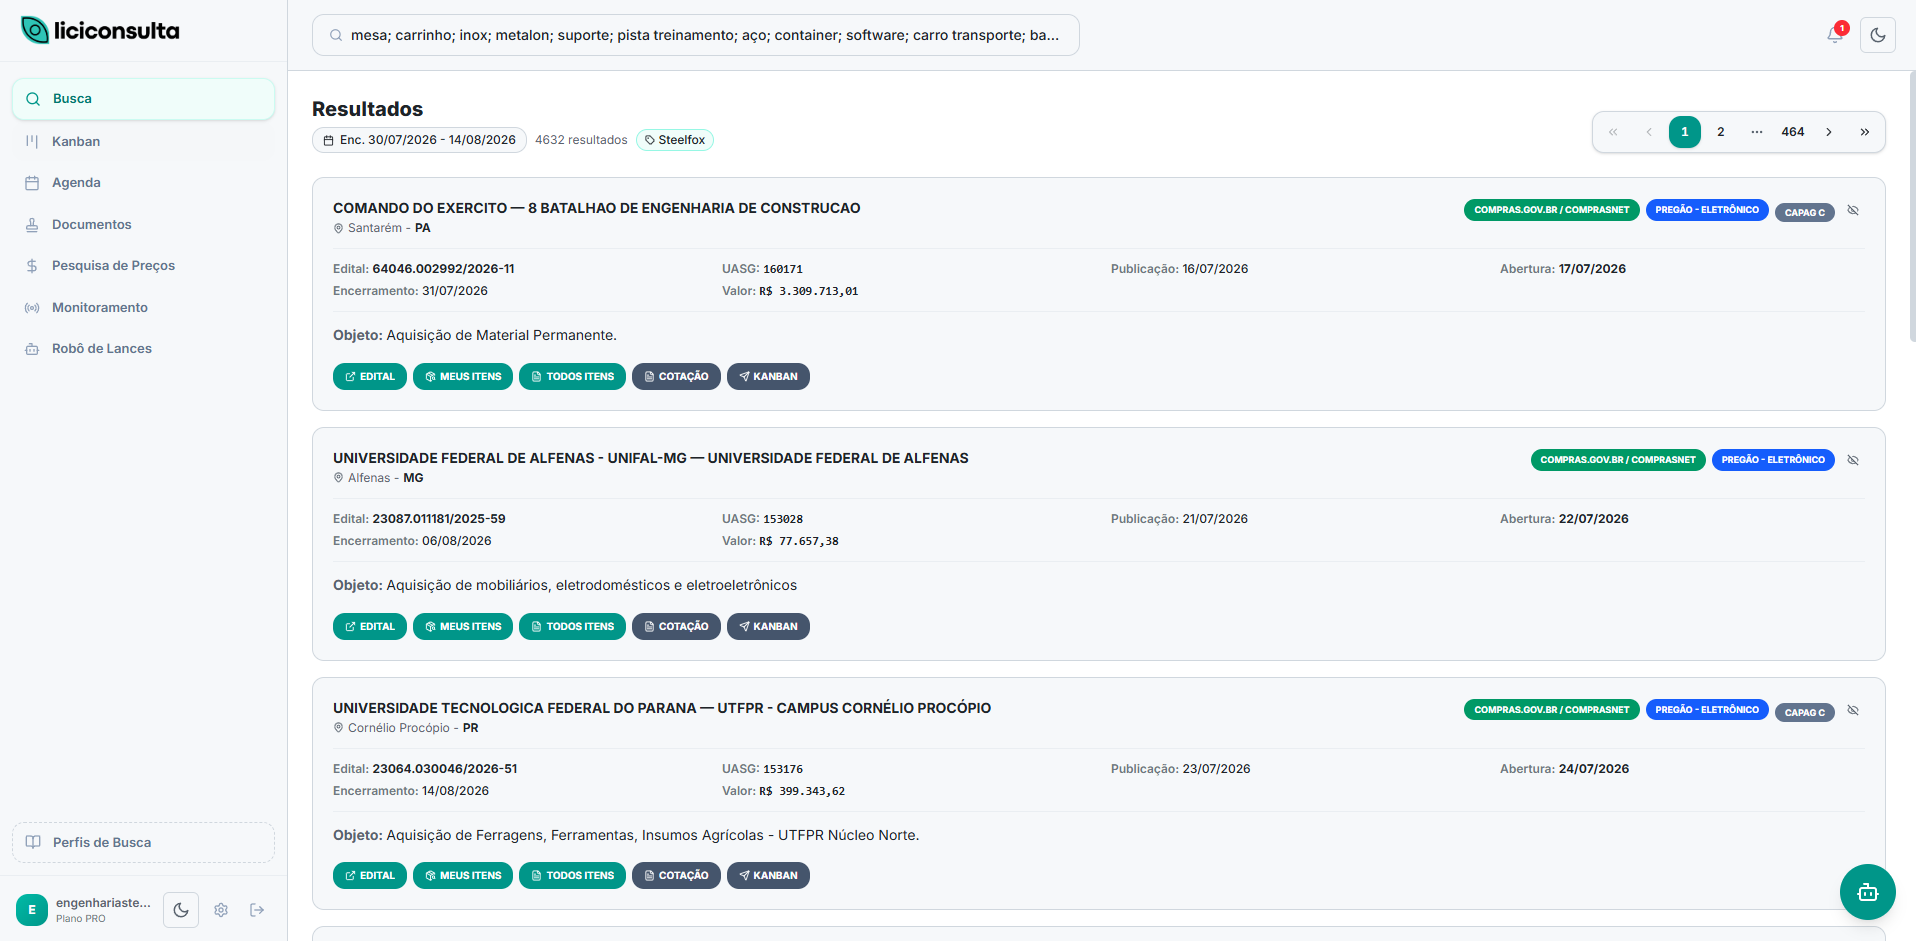Open Meus Itens for UTFPR Cornélio Procópio
Screen dimensions: 1916x941
point(463,876)
